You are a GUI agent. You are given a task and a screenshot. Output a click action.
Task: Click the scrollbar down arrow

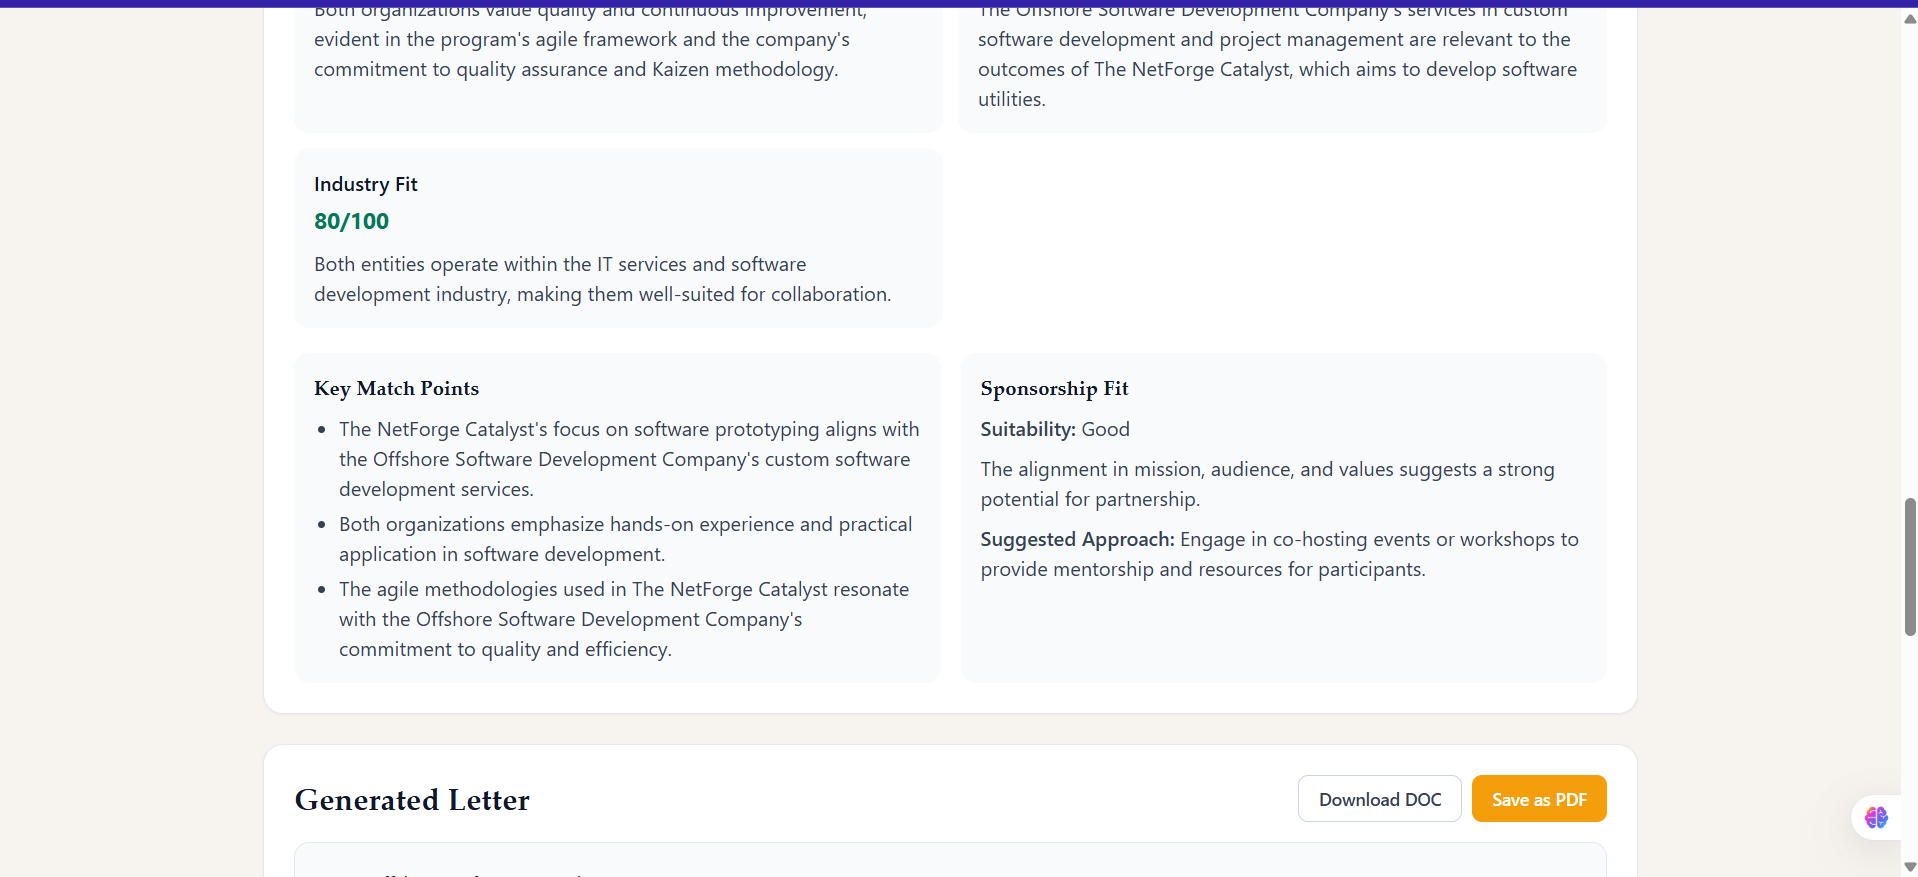(x=1910, y=867)
